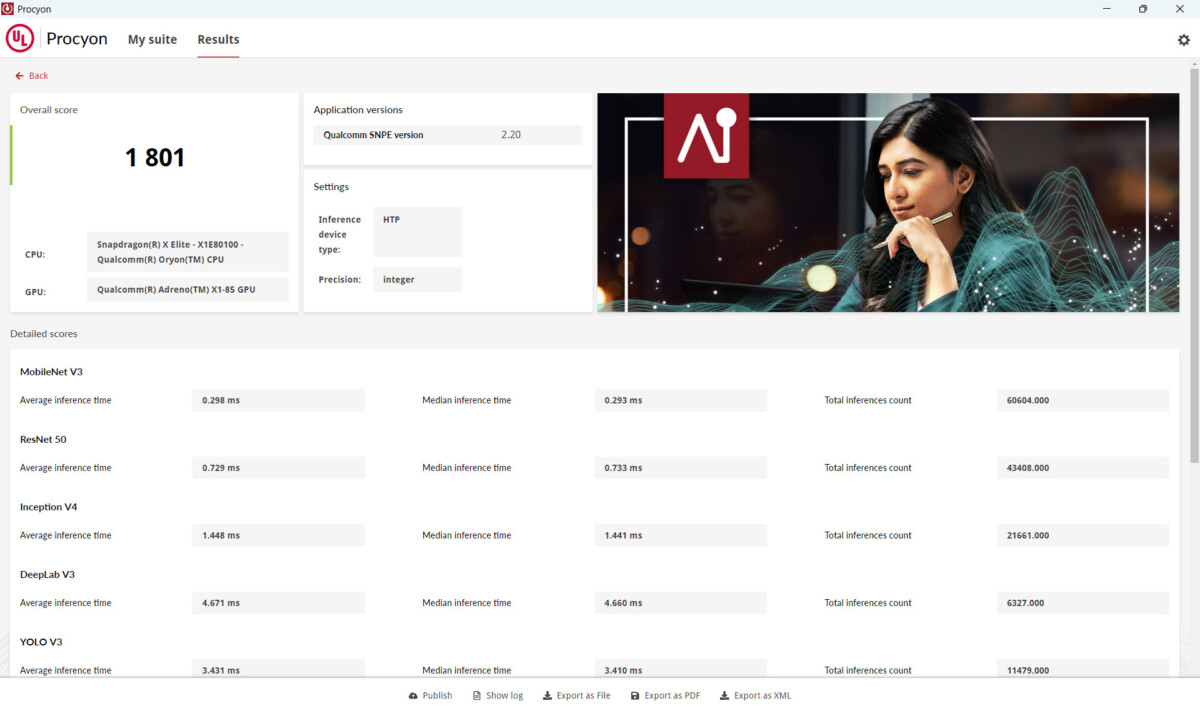Switch to the My suite tab
1200x713 pixels.
[x=152, y=40]
